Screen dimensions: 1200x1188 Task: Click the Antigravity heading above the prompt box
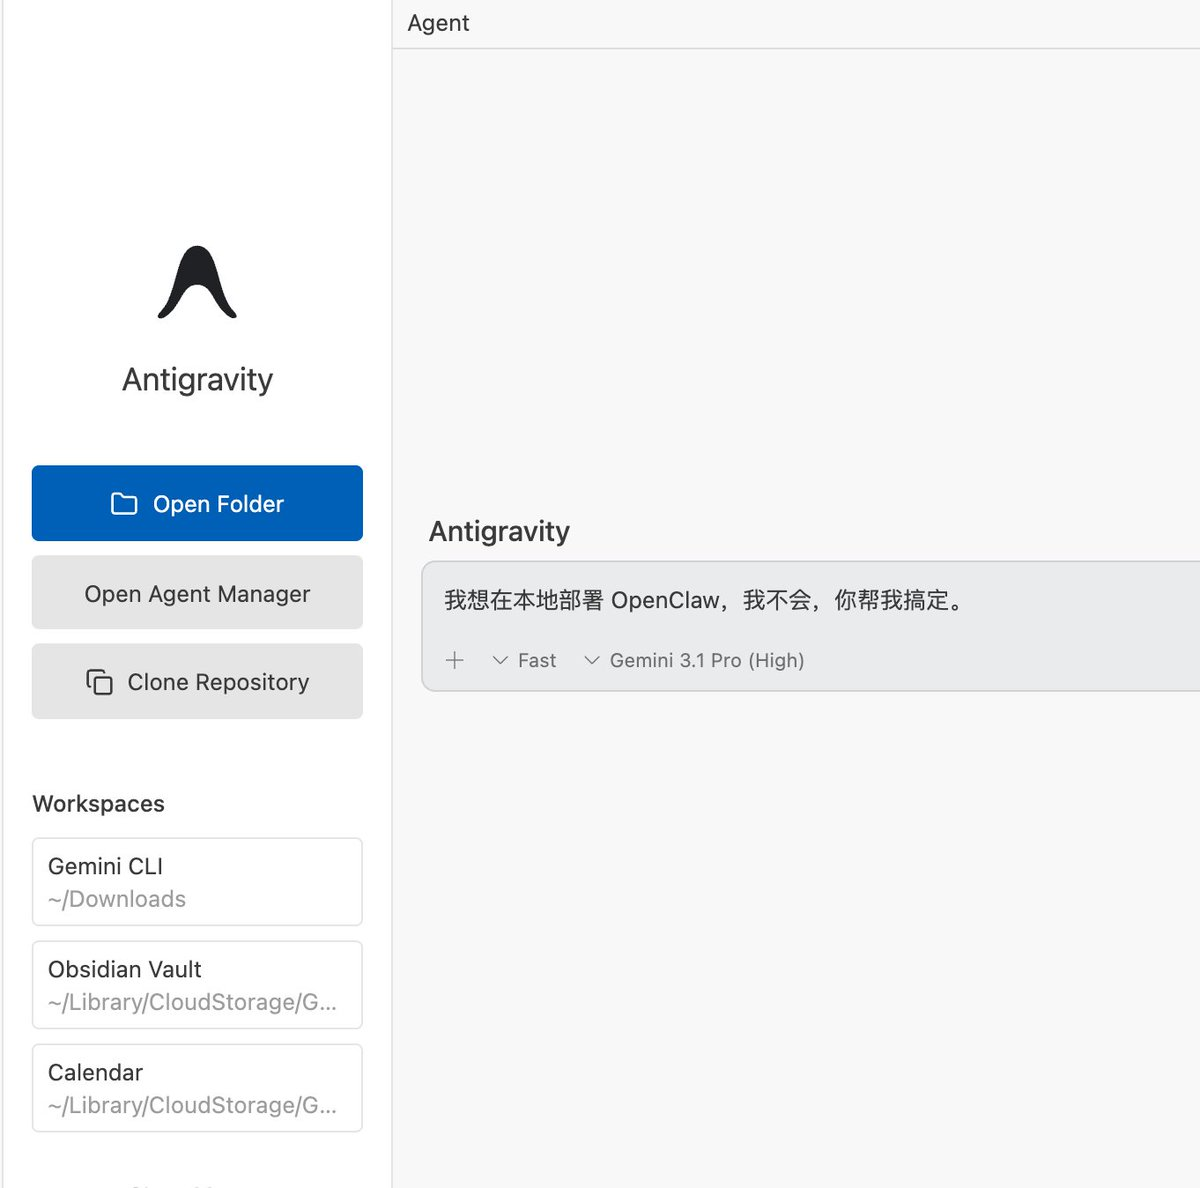coord(499,531)
